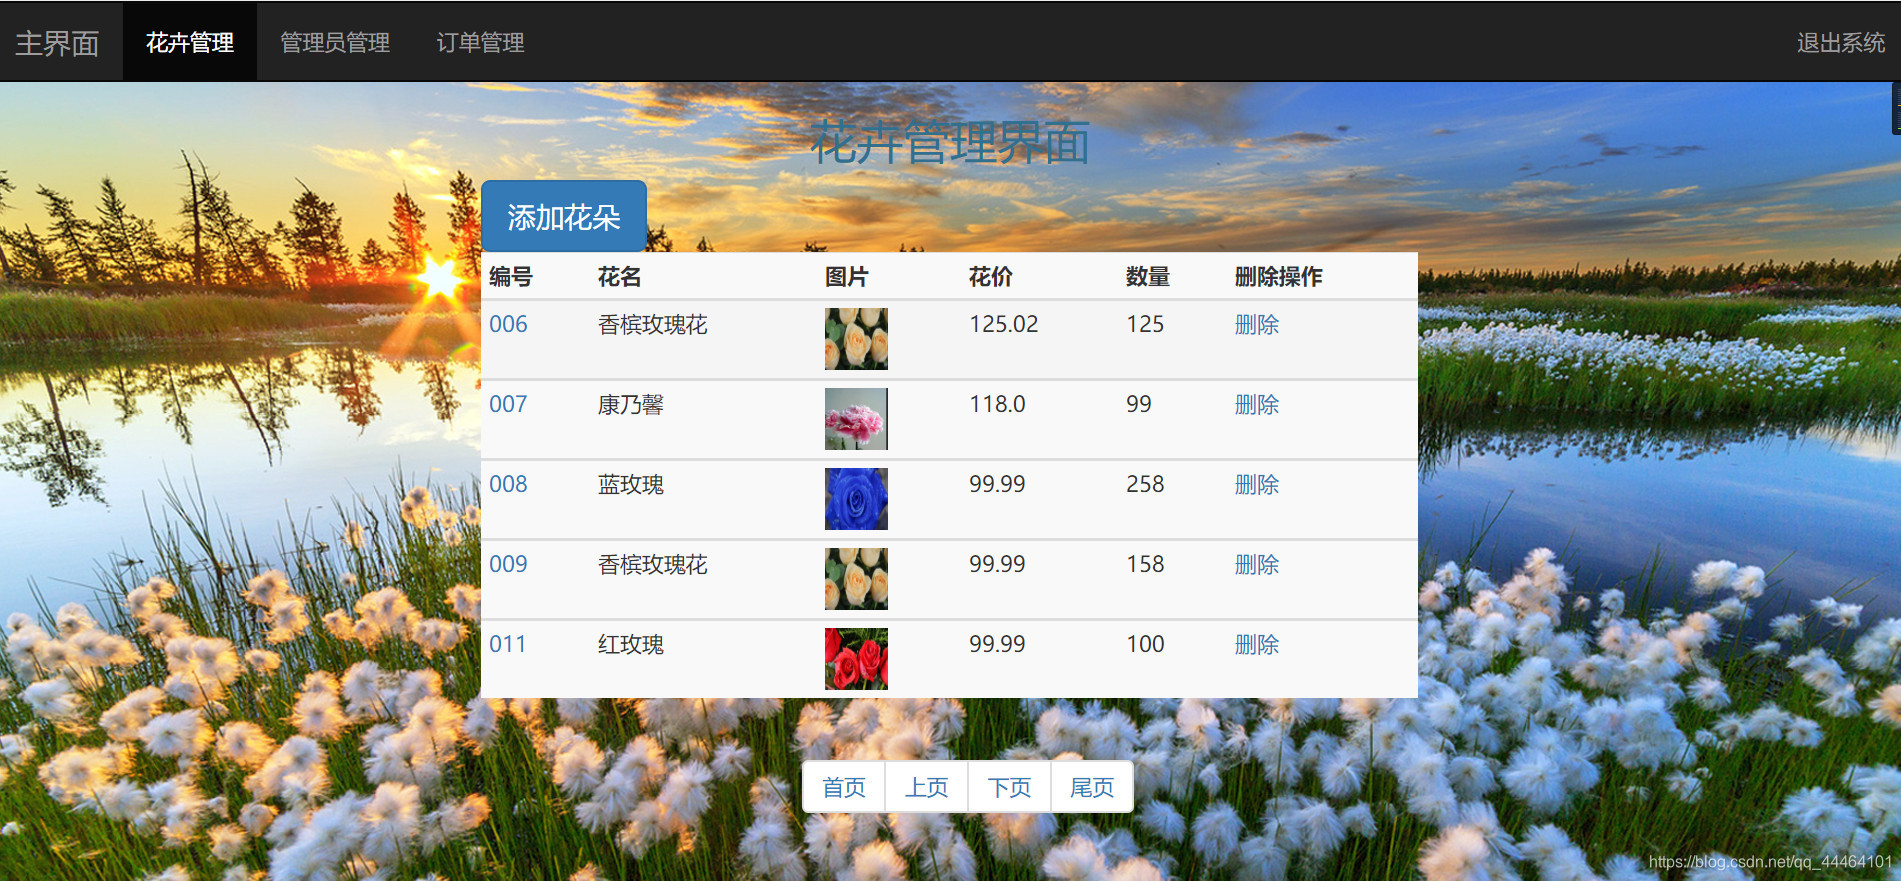Click flower name 红玫瑰
1901x881 pixels.
(x=631, y=644)
